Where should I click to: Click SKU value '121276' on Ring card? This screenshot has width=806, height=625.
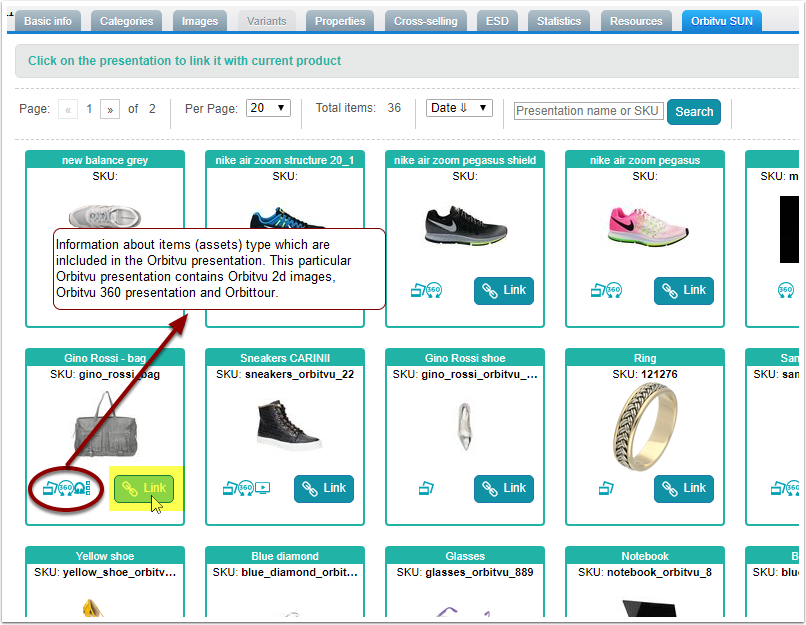tap(658, 374)
